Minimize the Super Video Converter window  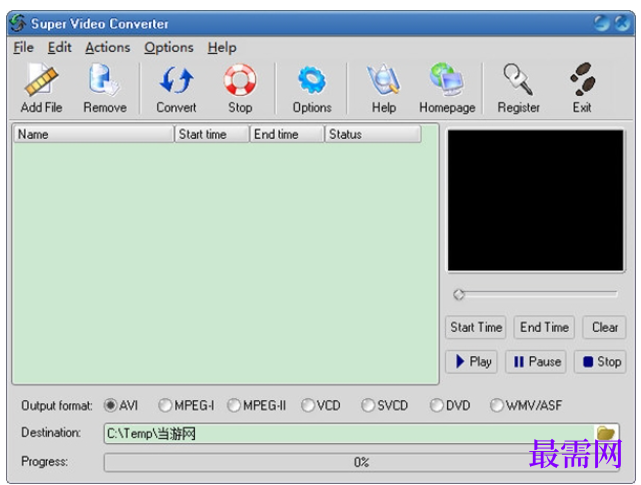click(602, 23)
